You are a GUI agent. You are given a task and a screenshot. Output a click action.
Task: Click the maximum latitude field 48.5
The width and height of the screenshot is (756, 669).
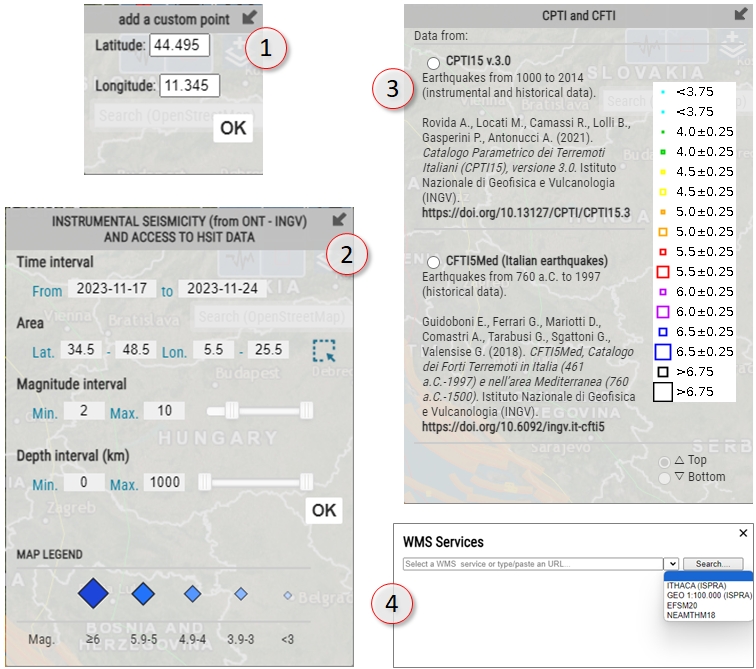(136, 349)
